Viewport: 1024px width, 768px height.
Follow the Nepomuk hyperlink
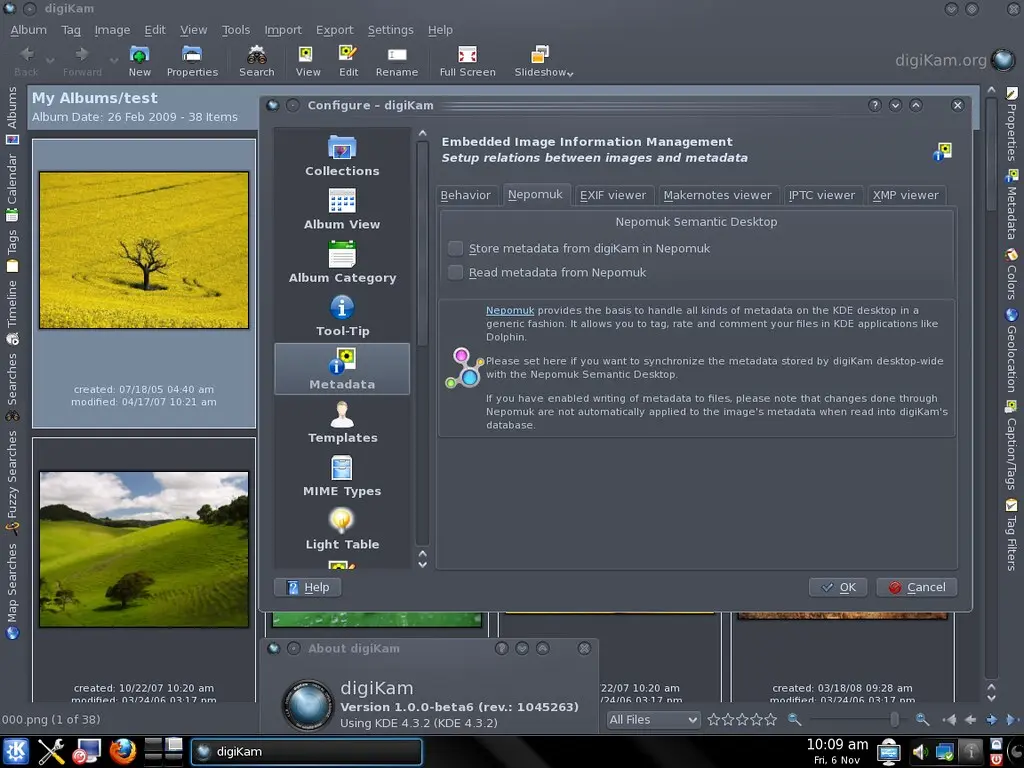click(510, 311)
